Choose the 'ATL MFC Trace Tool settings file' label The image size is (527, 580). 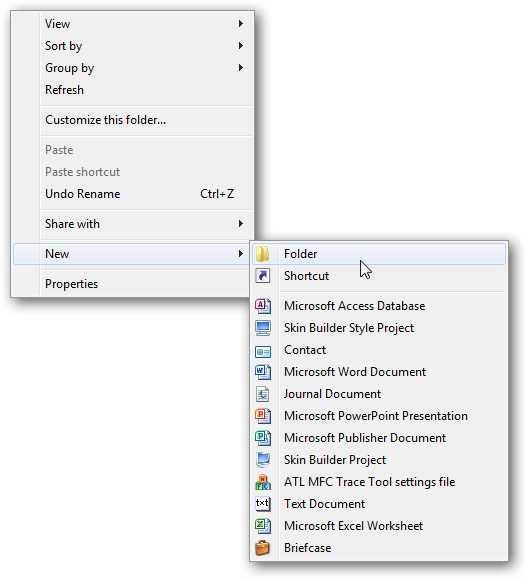[369, 482]
